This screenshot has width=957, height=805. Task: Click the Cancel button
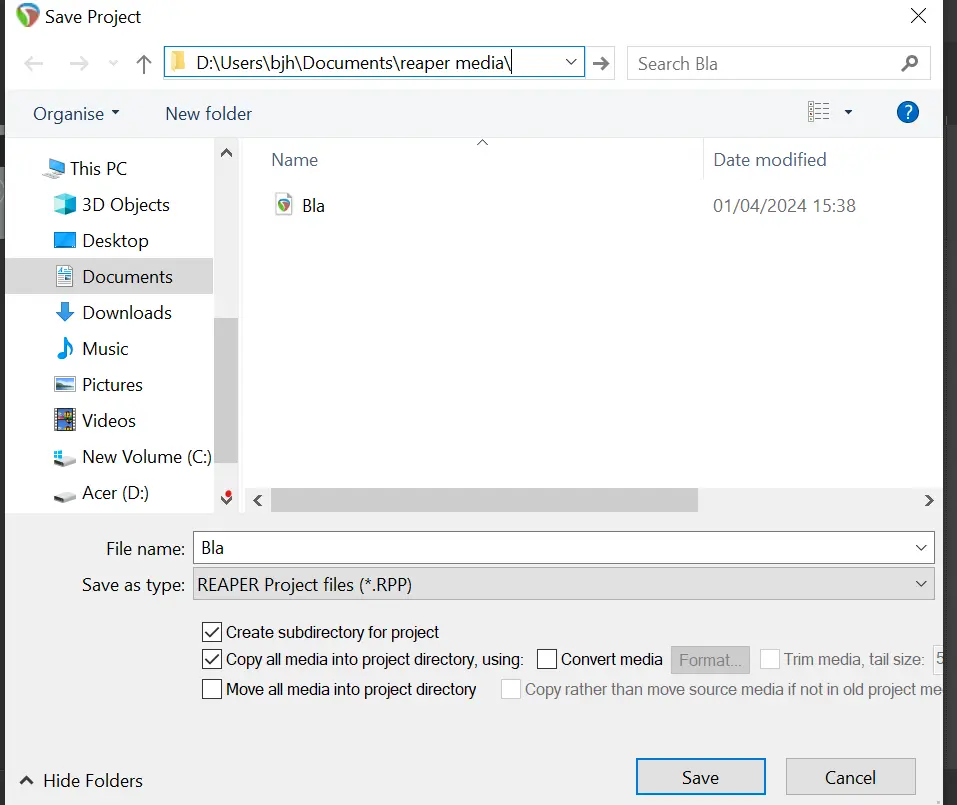(x=850, y=777)
